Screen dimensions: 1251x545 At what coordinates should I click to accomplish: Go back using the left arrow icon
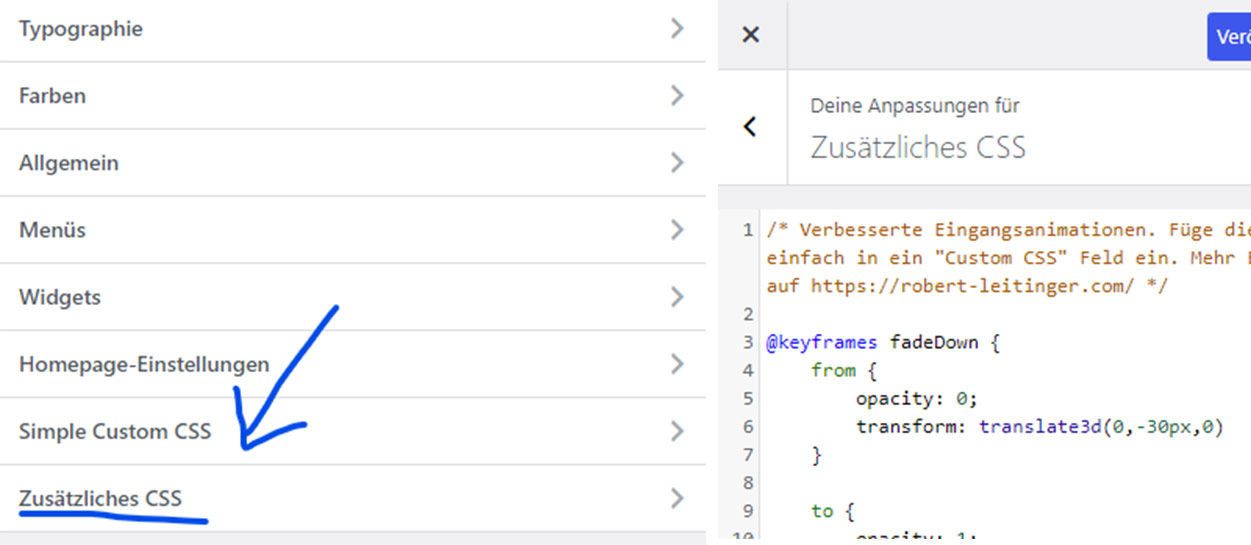(x=751, y=127)
